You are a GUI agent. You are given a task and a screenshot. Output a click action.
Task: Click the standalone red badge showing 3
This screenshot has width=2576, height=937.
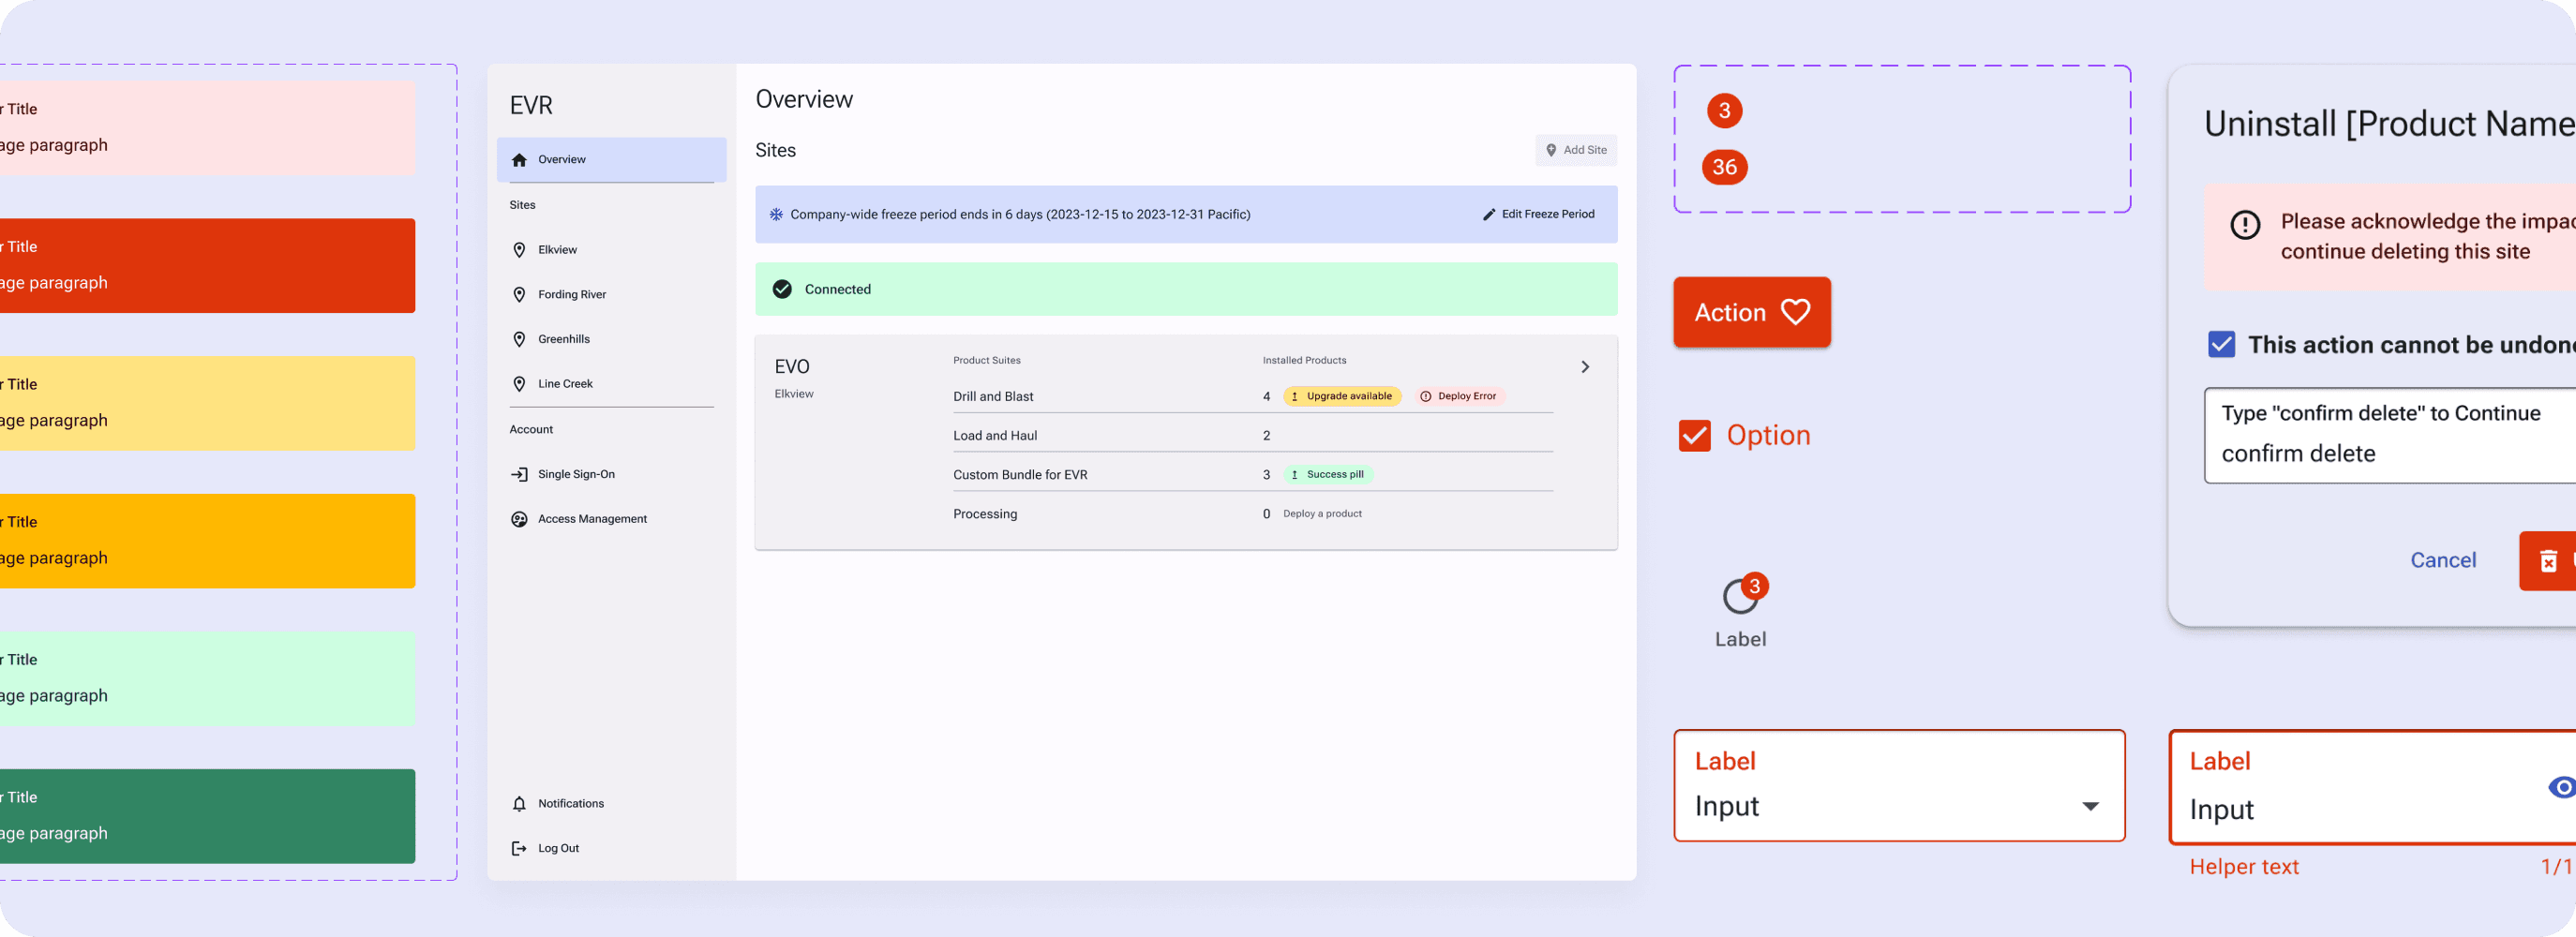(x=1724, y=110)
